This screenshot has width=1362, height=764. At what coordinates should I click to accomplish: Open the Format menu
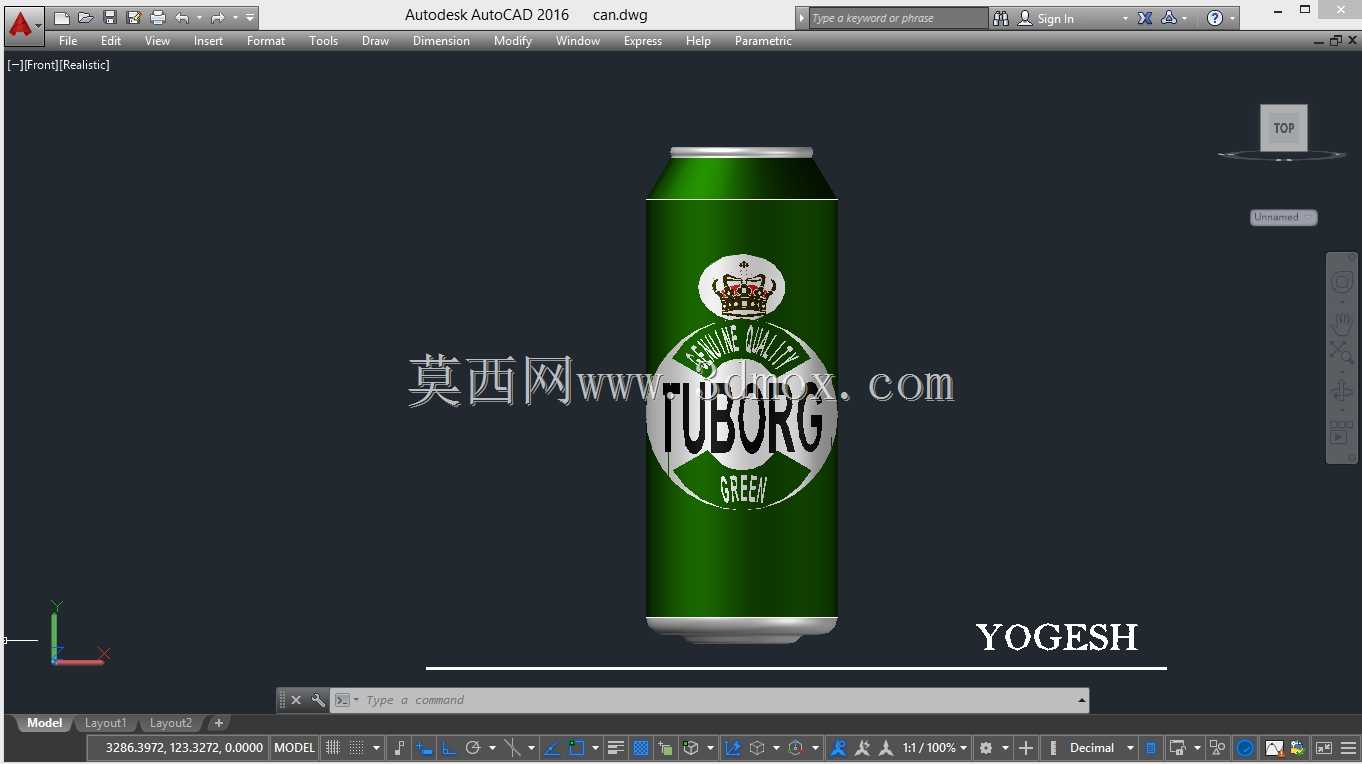(x=266, y=41)
